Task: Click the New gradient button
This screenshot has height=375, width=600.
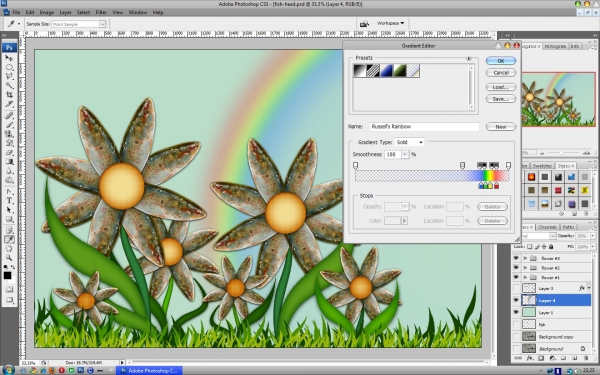Action: click(501, 127)
